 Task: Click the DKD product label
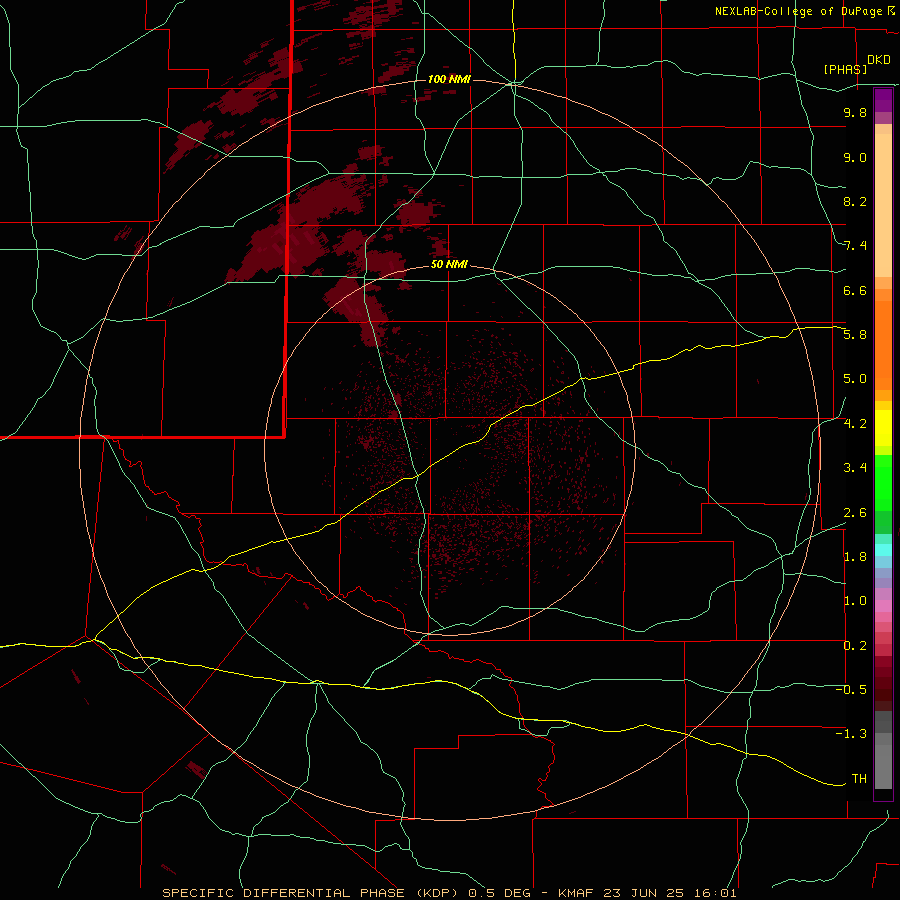[x=879, y=60]
